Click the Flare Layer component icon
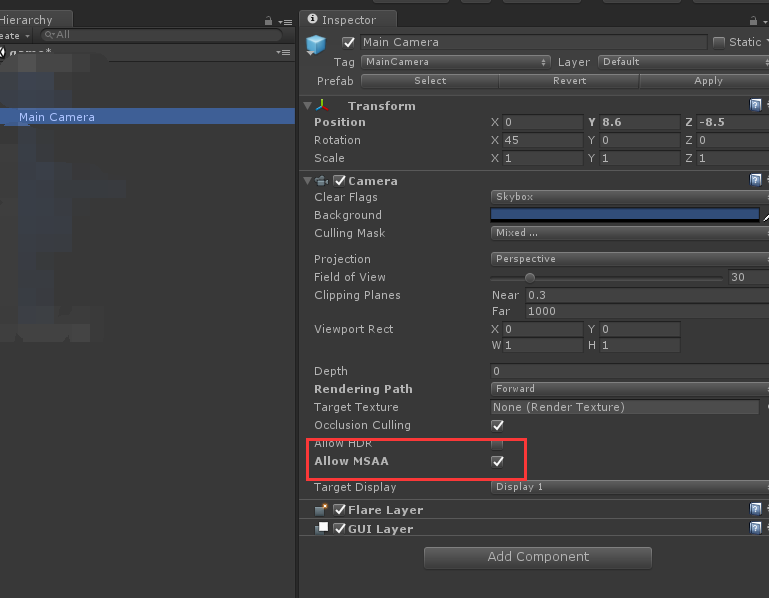 pos(321,510)
